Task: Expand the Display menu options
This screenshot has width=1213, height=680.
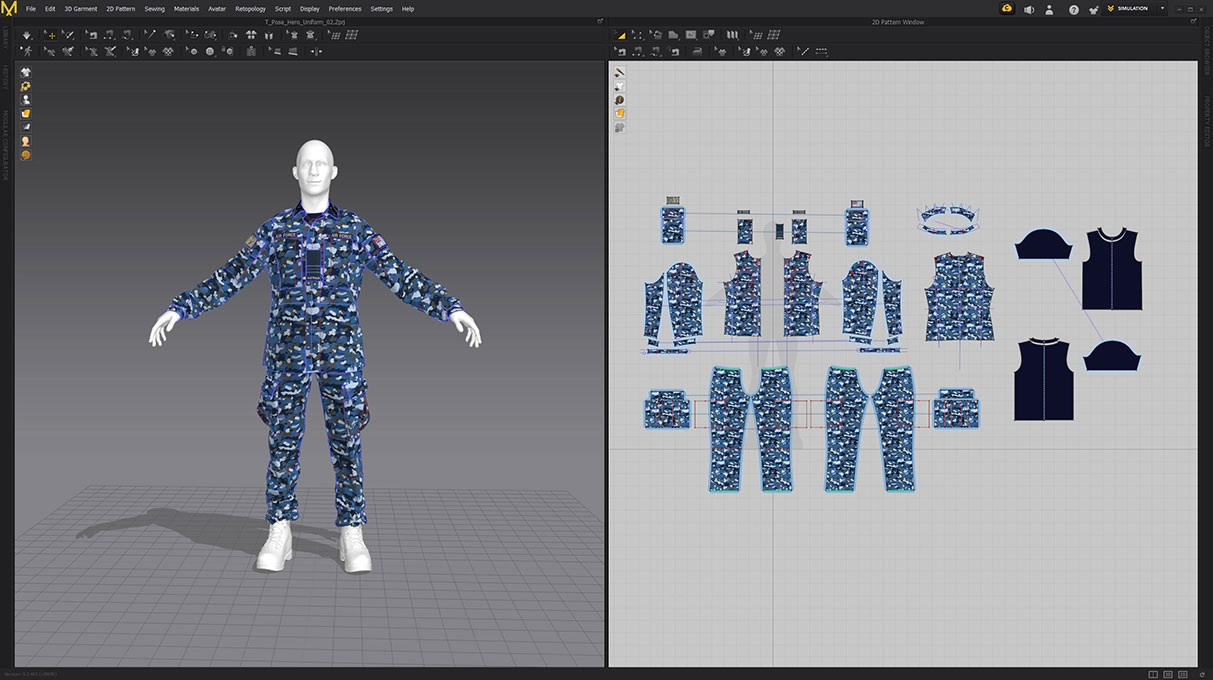Action: [x=309, y=8]
